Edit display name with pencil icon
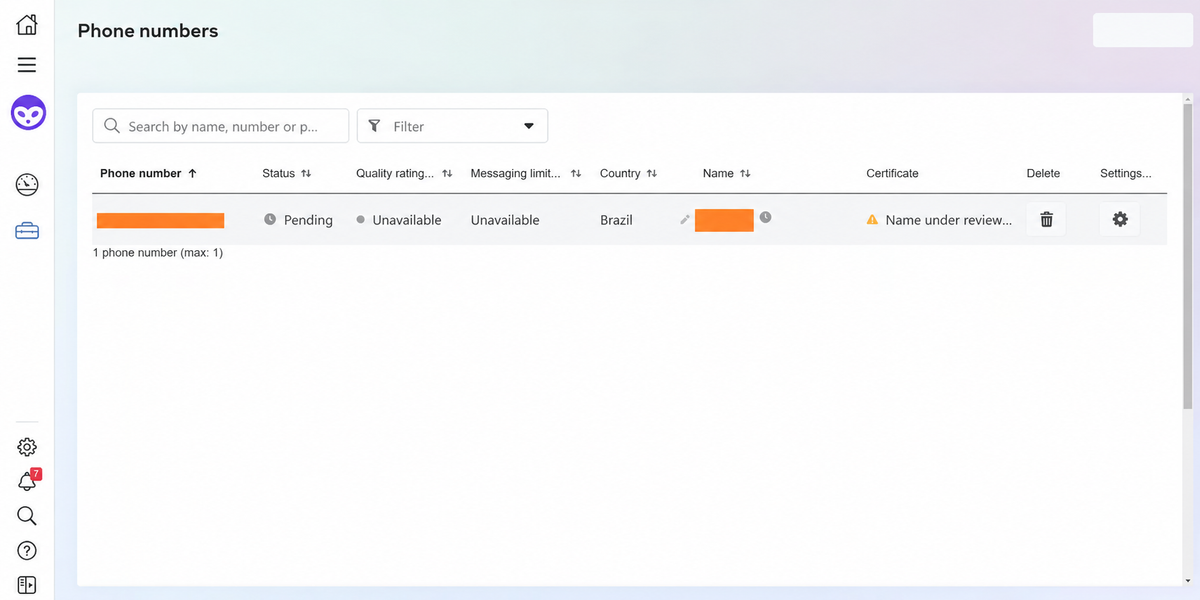The width and height of the screenshot is (1200, 600). pos(685,219)
